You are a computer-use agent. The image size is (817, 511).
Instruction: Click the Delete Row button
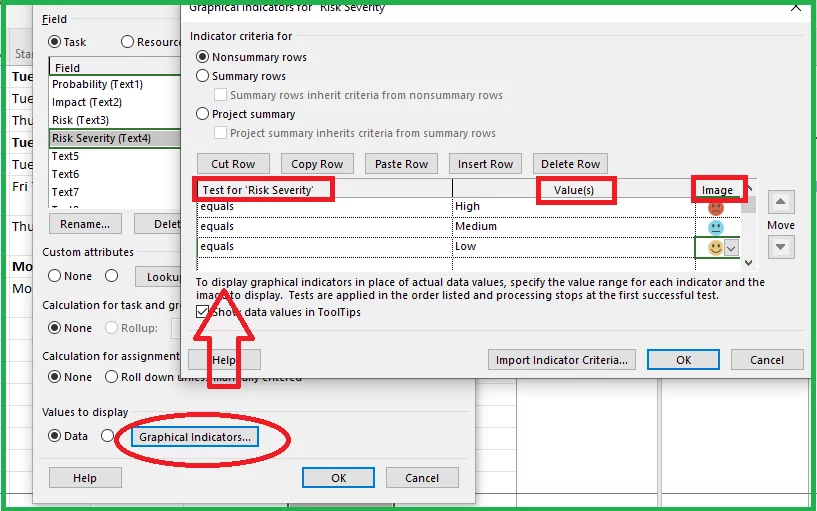pyautogui.click(x=570, y=164)
